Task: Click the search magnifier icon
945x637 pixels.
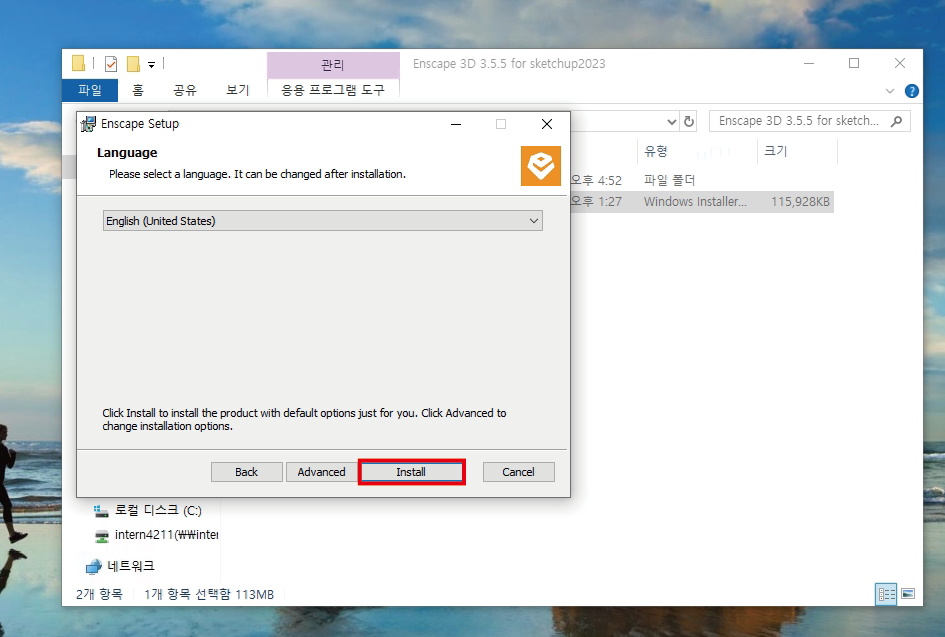Action: pos(896,121)
